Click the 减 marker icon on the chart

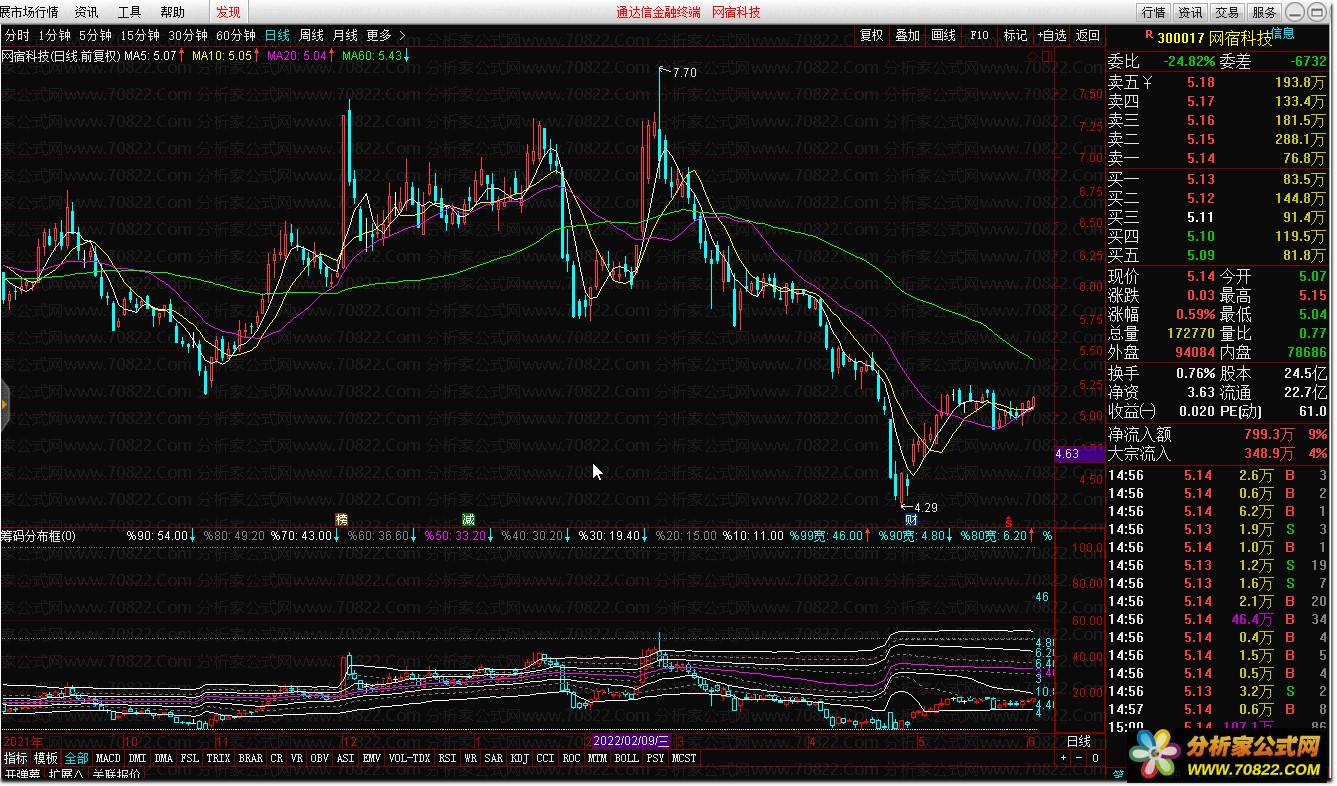pyautogui.click(x=468, y=519)
